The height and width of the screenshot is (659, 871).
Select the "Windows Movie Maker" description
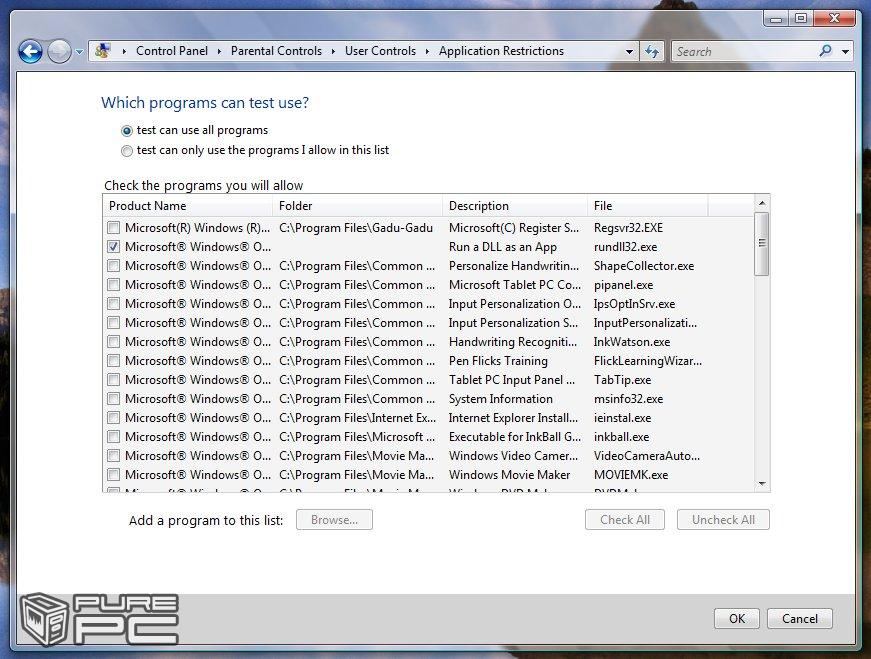(x=509, y=475)
